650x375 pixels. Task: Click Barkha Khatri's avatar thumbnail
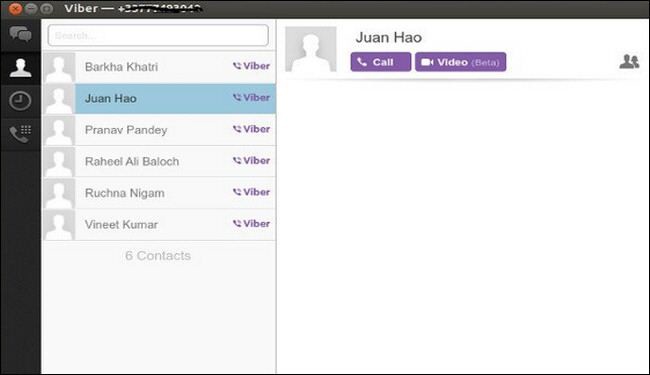(x=59, y=67)
